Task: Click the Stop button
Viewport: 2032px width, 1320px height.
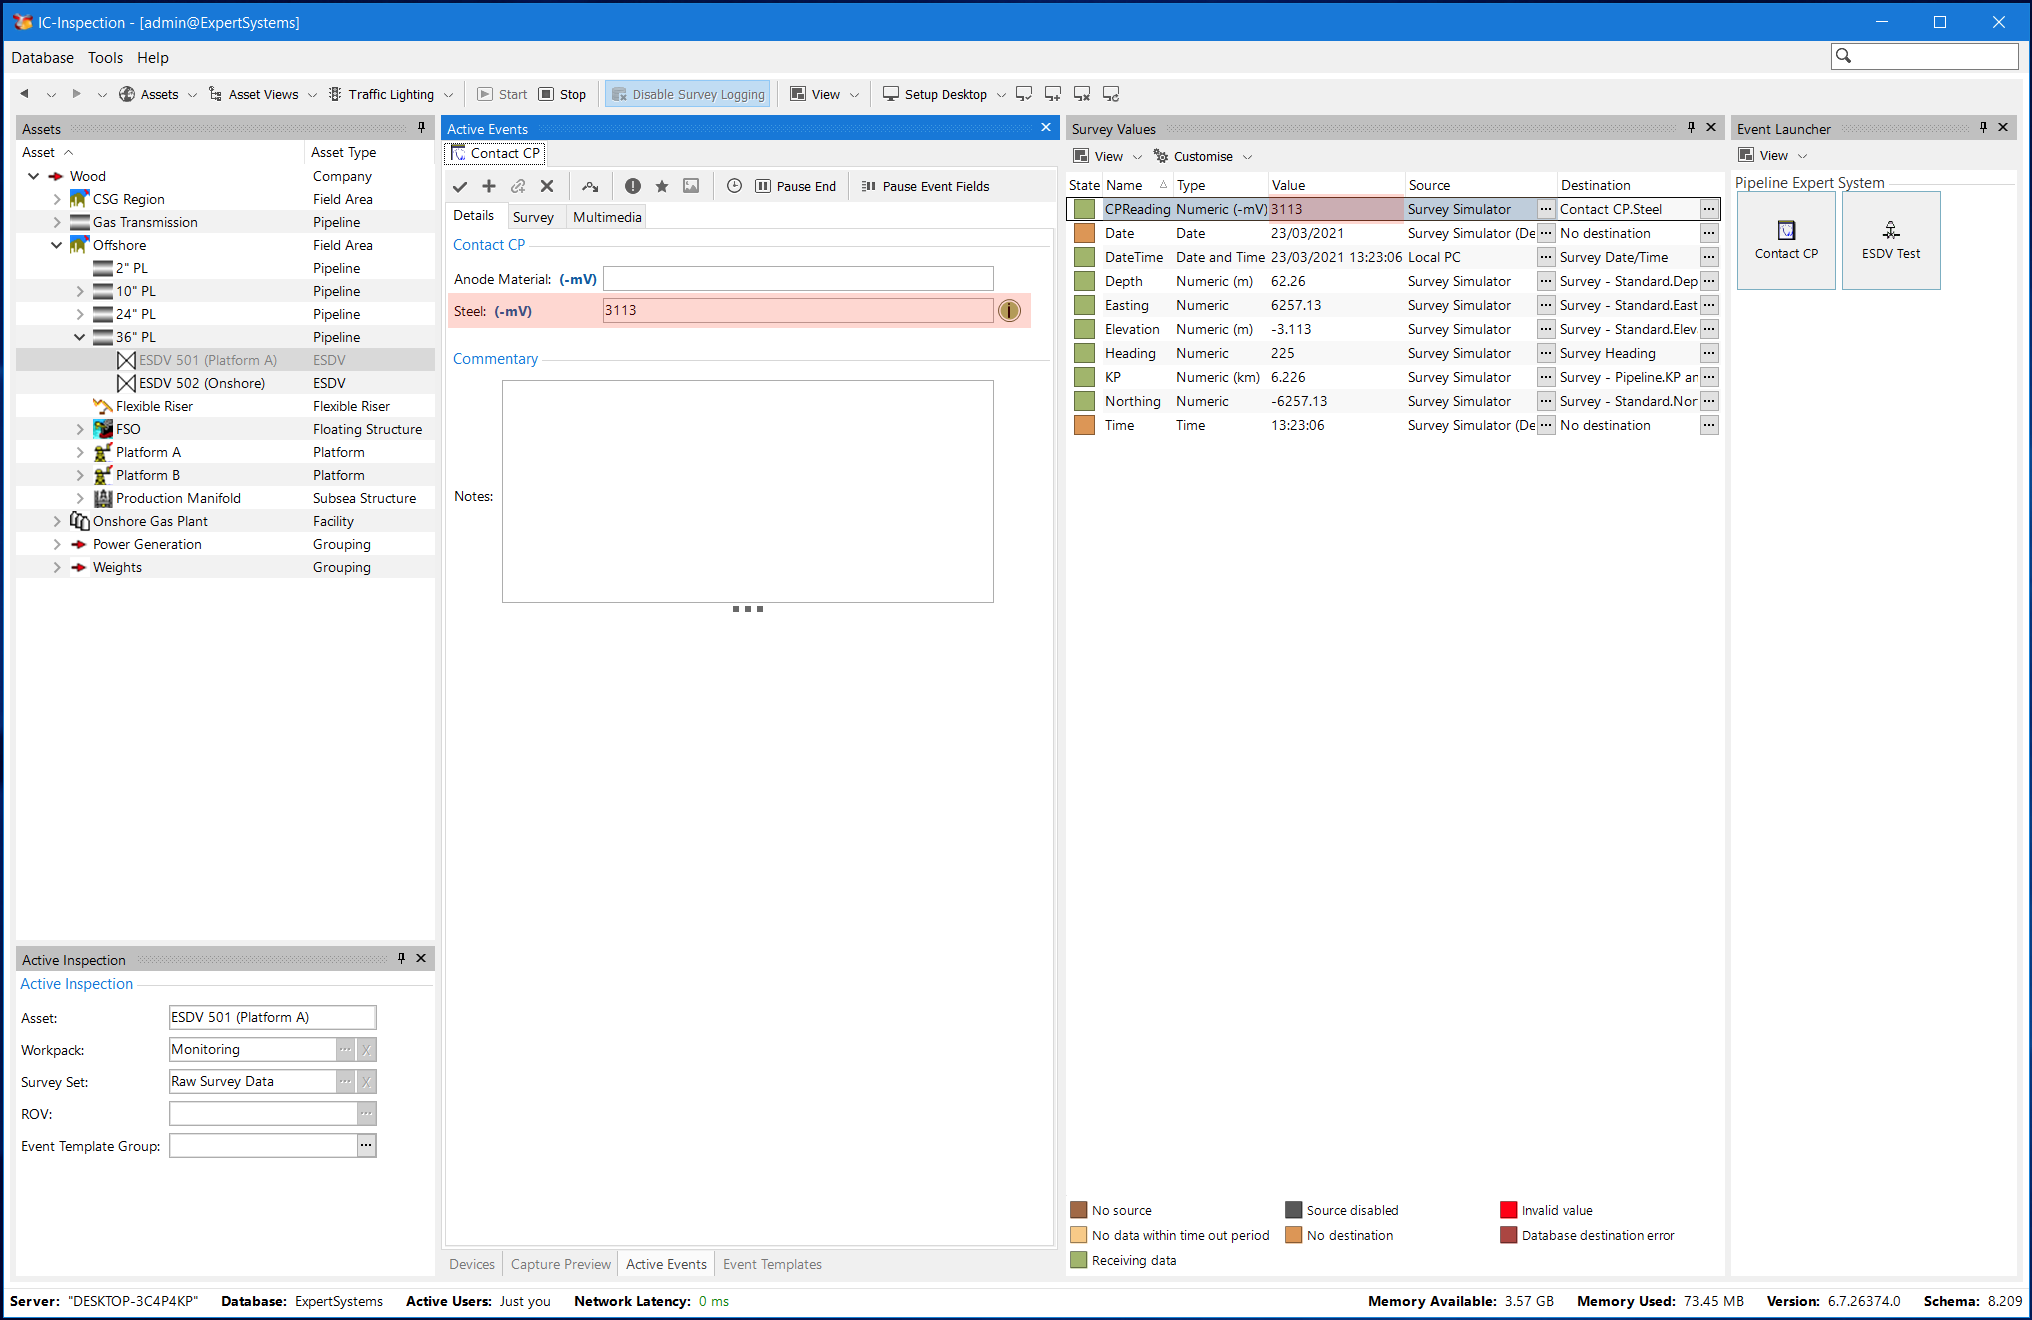Action: 563,94
